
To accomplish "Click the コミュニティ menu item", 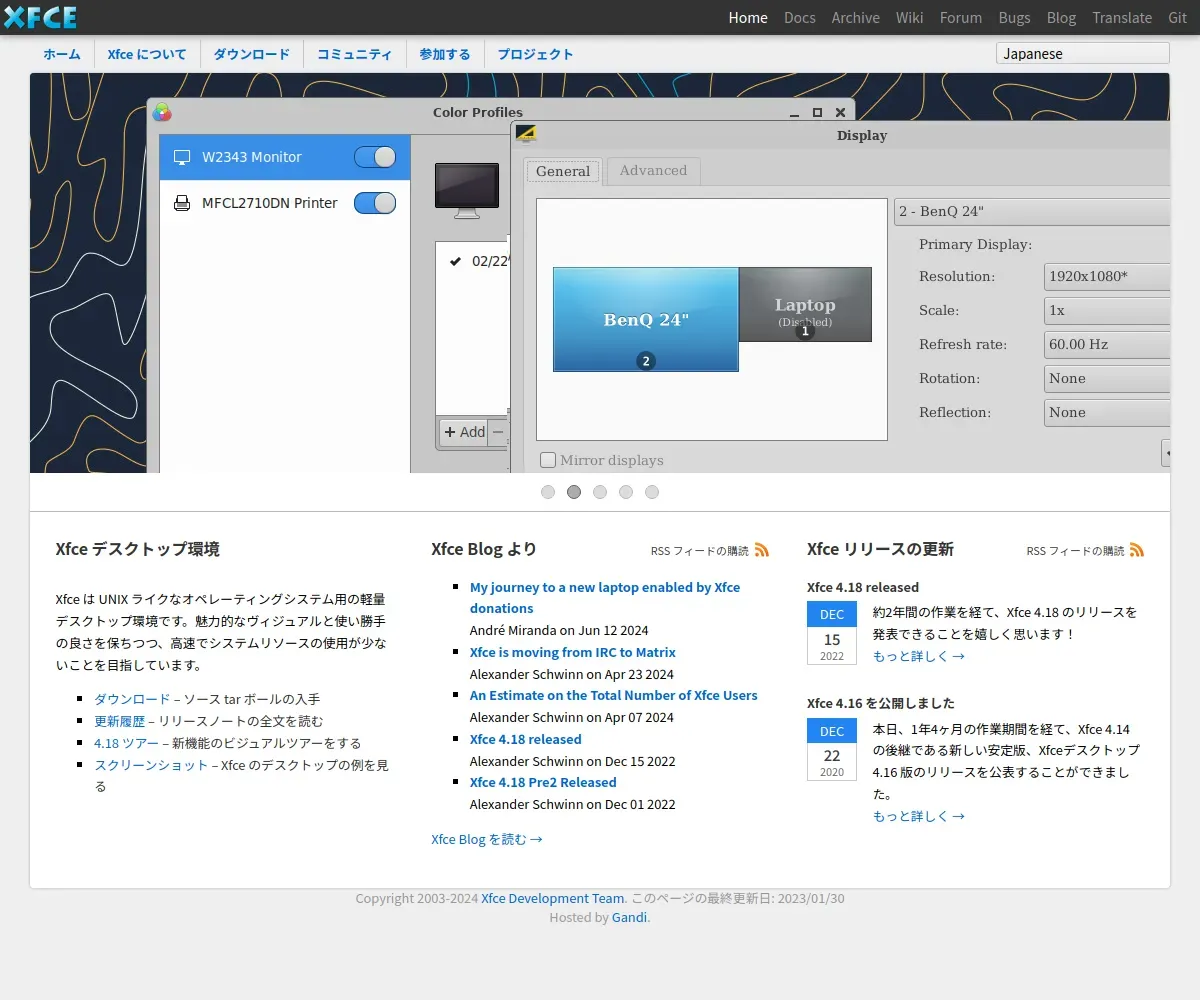I will click(355, 54).
